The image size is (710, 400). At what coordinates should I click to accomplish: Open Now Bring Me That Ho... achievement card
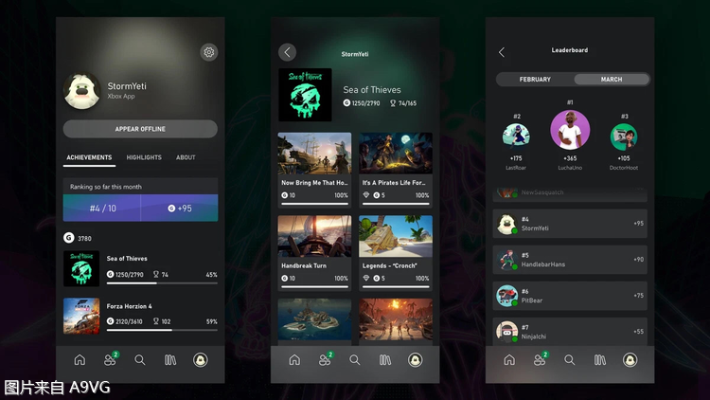[x=315, y=170]
